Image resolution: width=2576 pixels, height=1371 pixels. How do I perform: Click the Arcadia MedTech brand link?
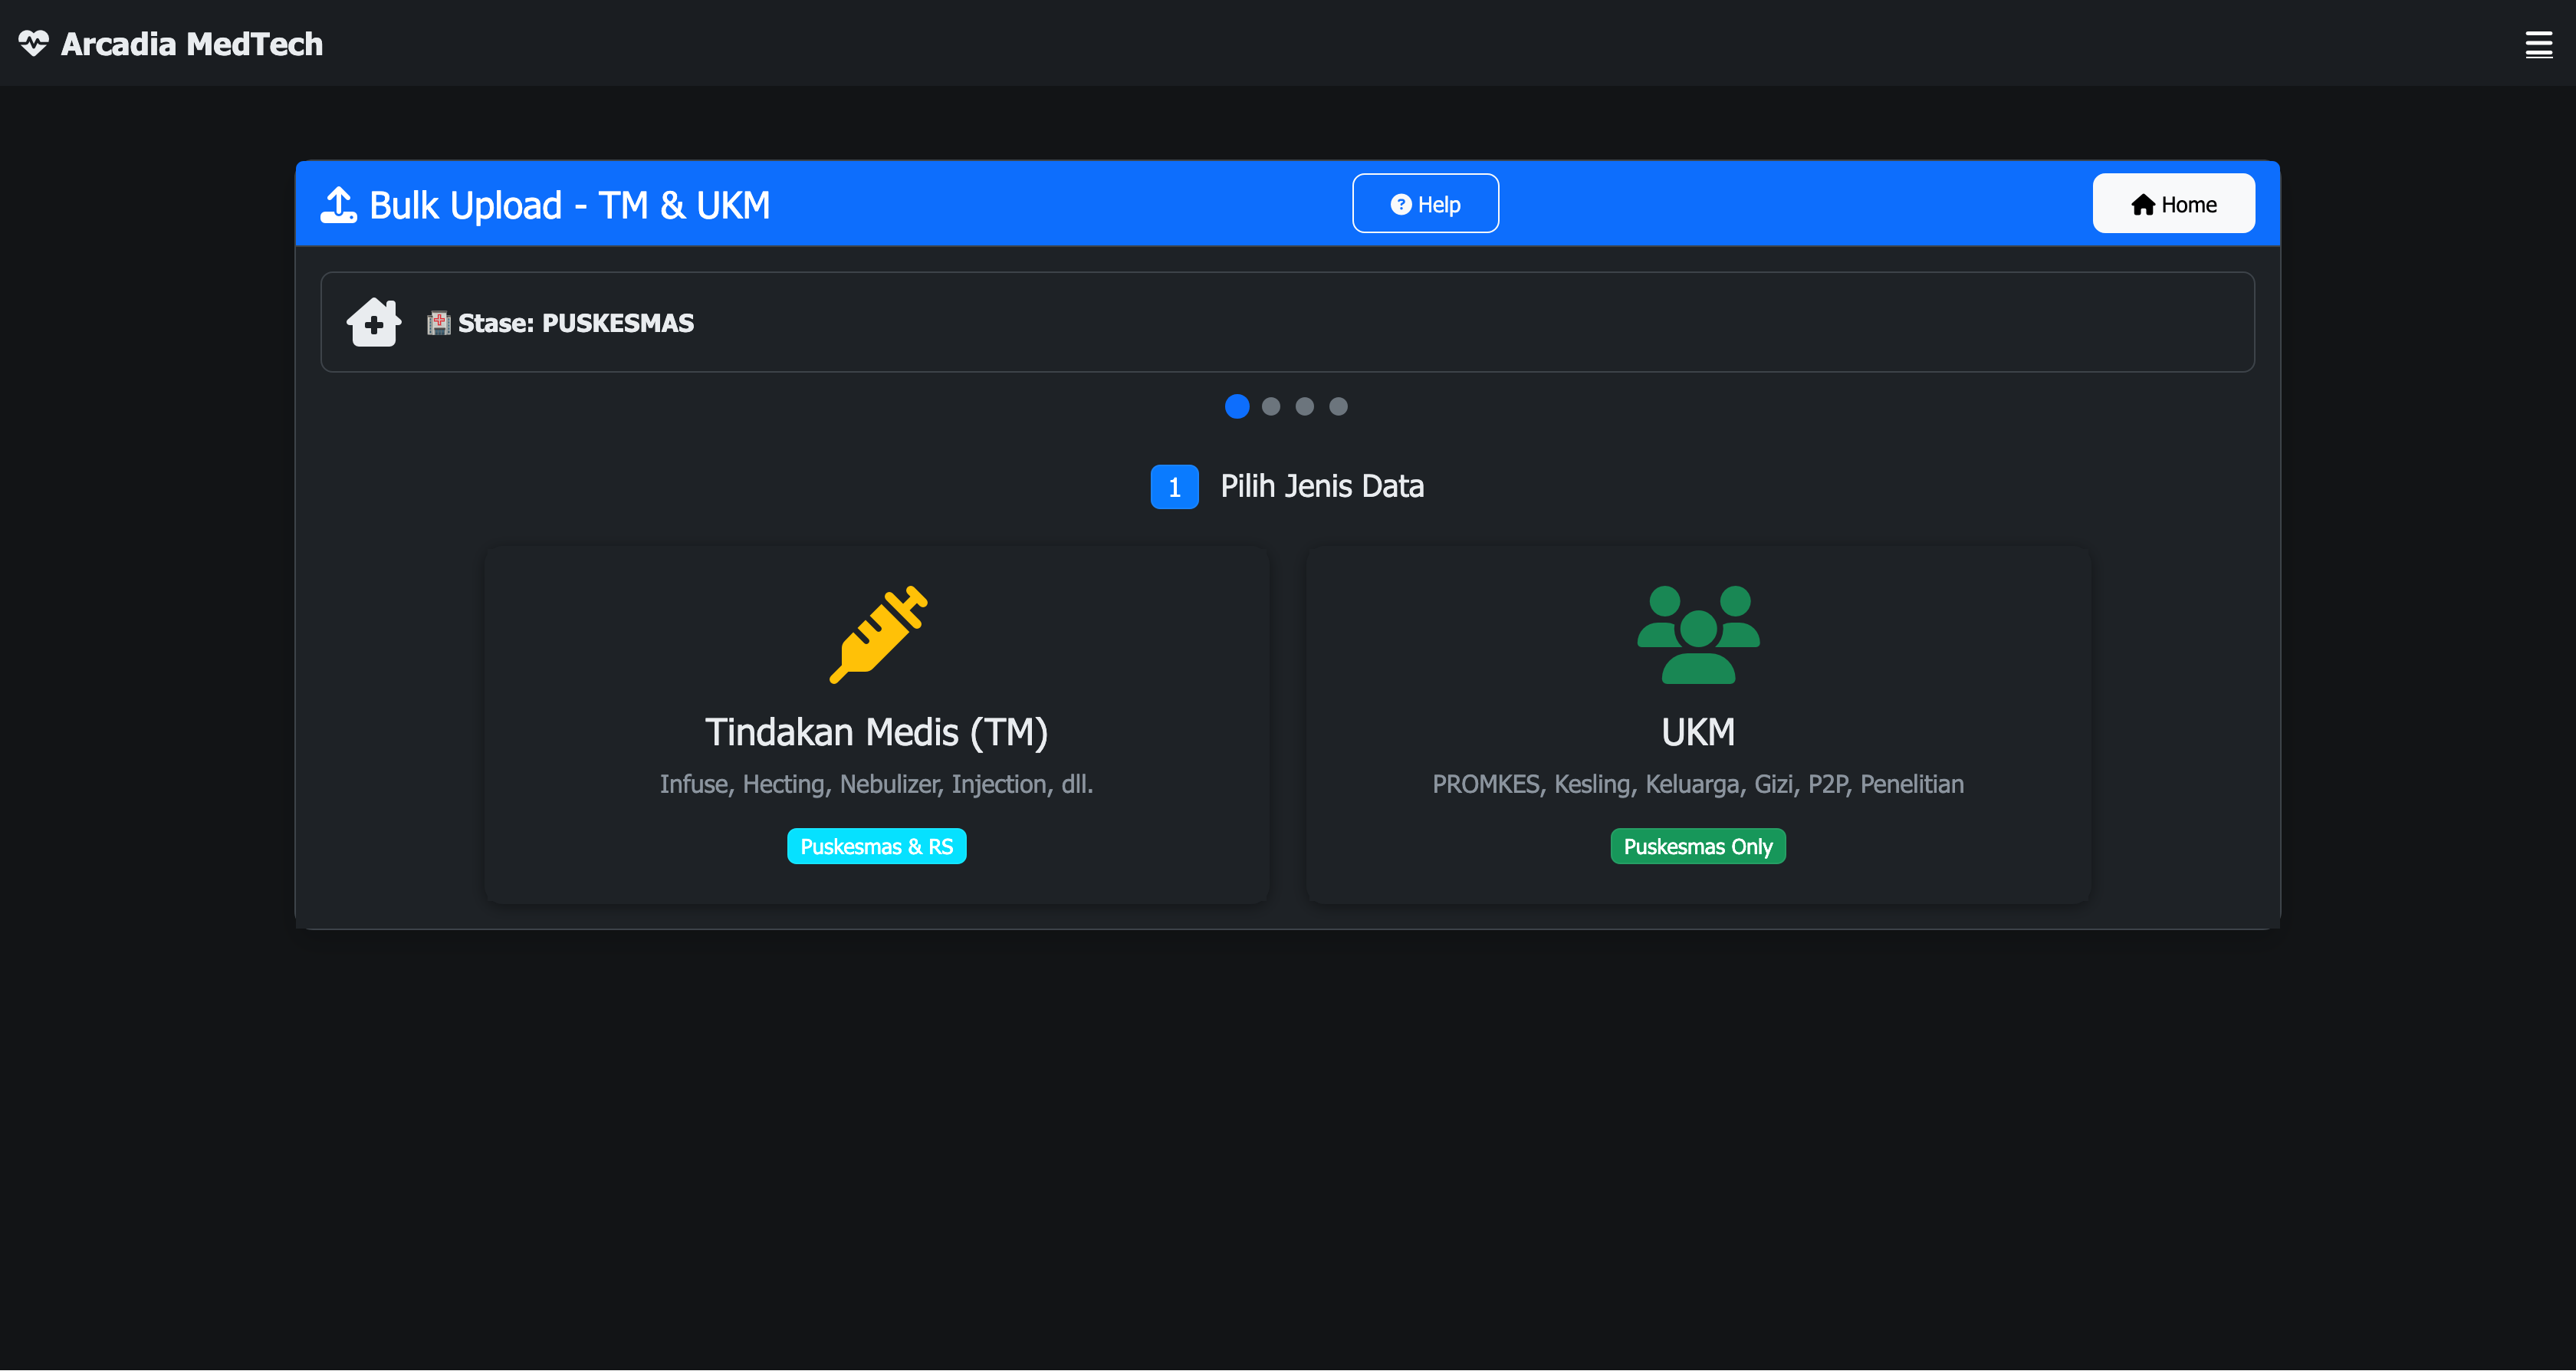pyautogui.click(x=191, y=44)
